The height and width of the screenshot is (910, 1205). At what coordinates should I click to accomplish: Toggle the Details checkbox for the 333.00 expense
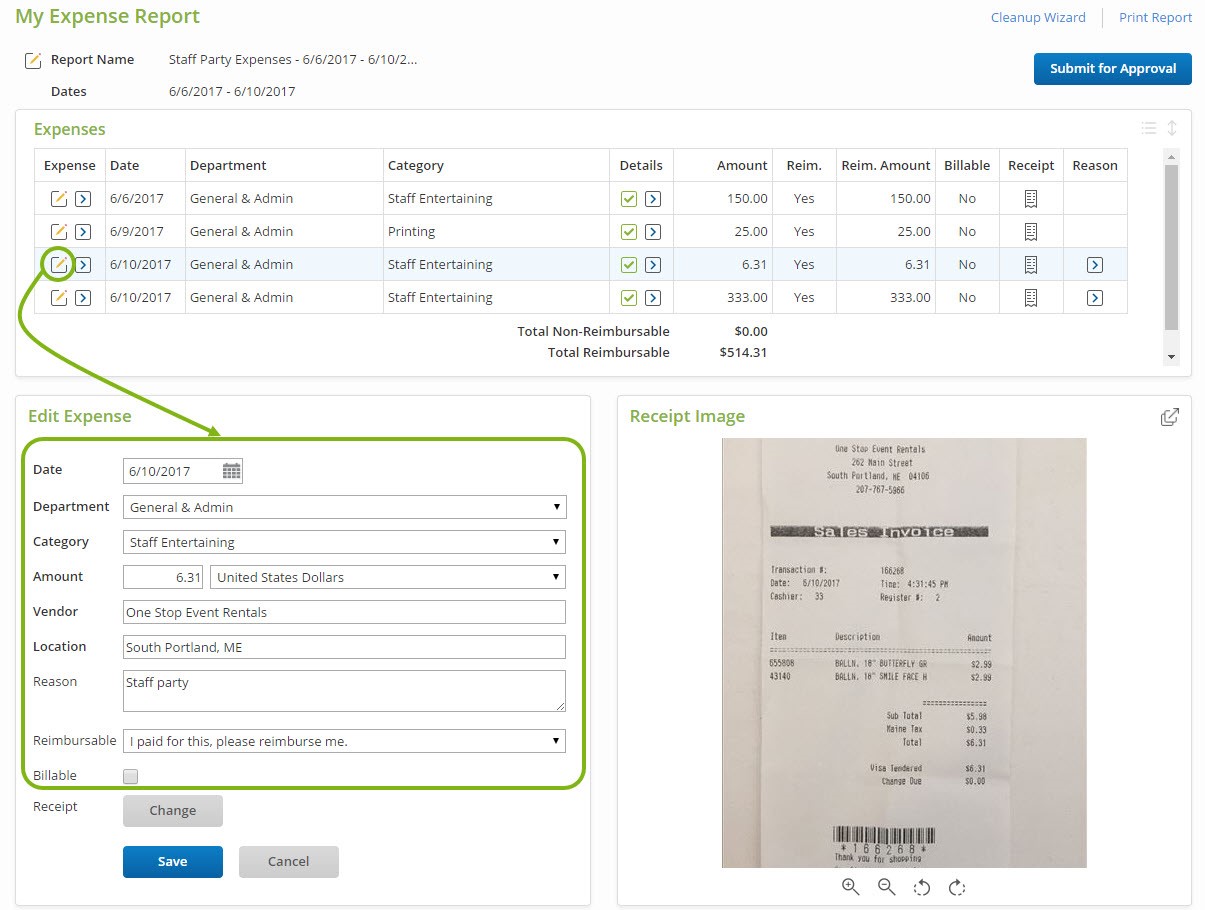pos(629,297)
